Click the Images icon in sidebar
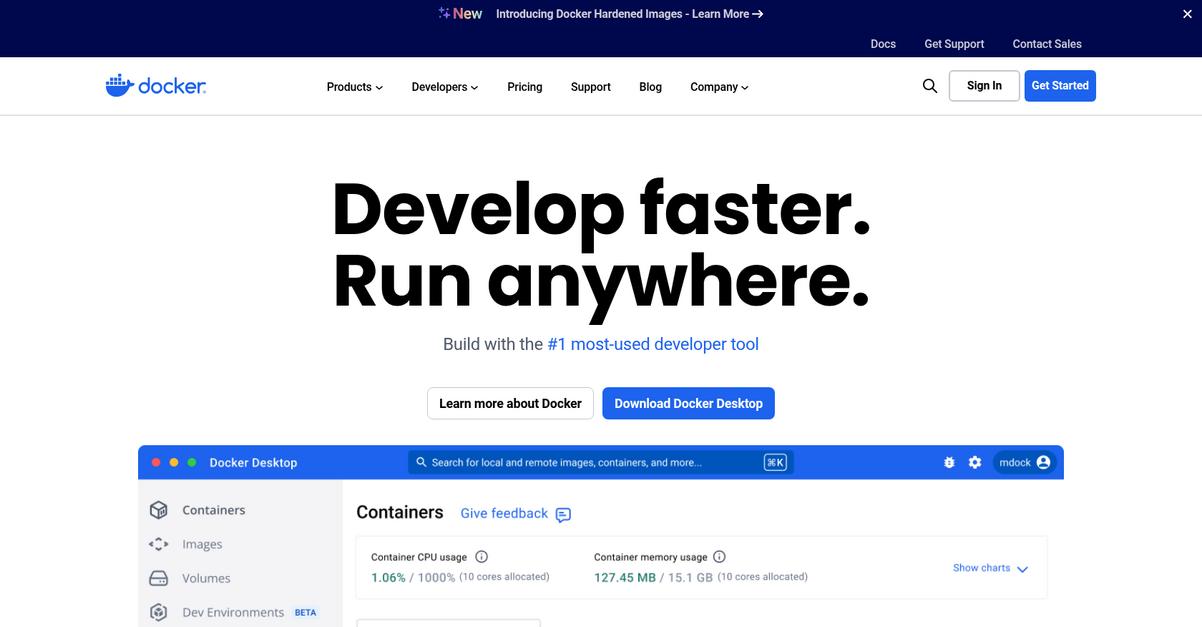This screenshot has width=1202, height=627. pyautogui.click(x=158, y=544)
